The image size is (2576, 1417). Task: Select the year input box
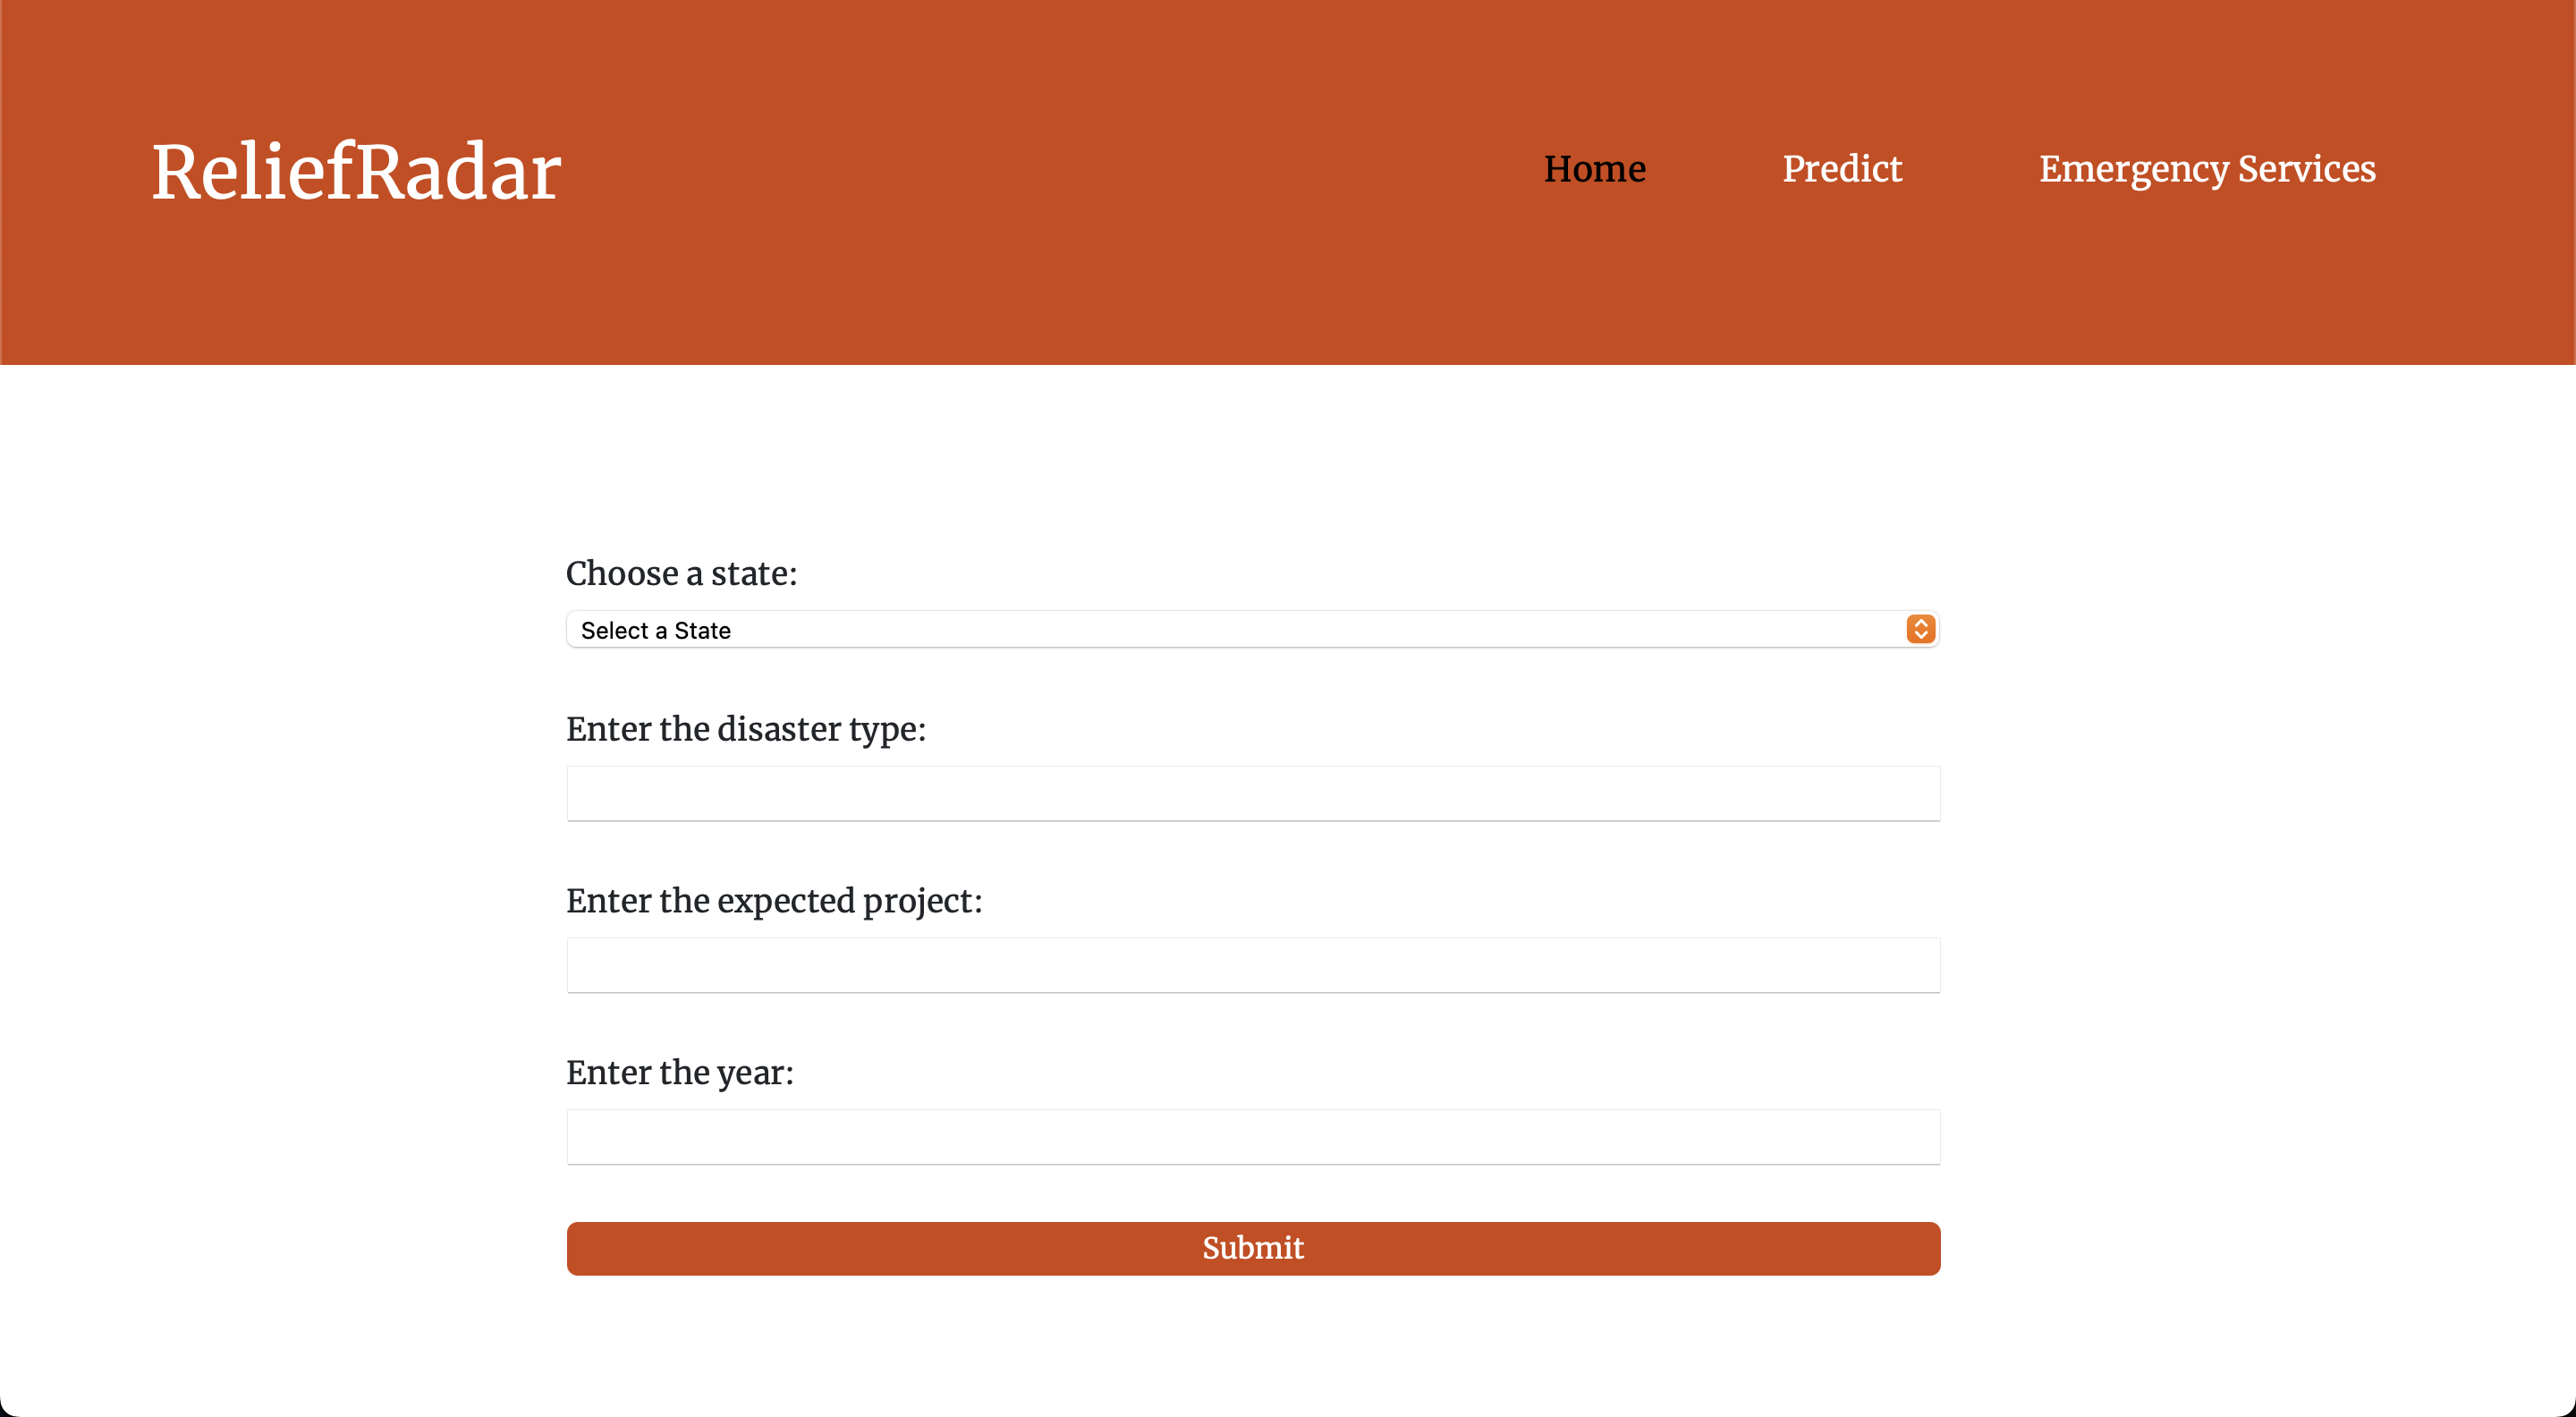pos(1252,1136)
